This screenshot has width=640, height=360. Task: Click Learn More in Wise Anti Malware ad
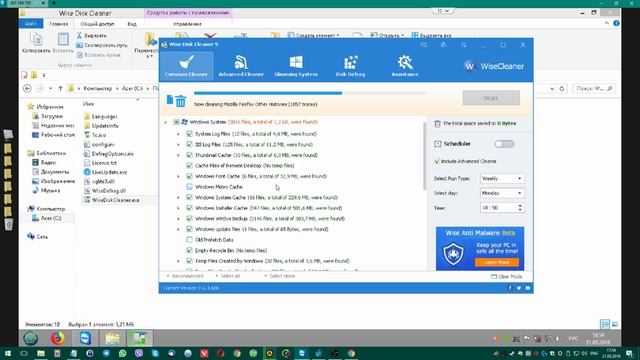[x=497, y=262]
